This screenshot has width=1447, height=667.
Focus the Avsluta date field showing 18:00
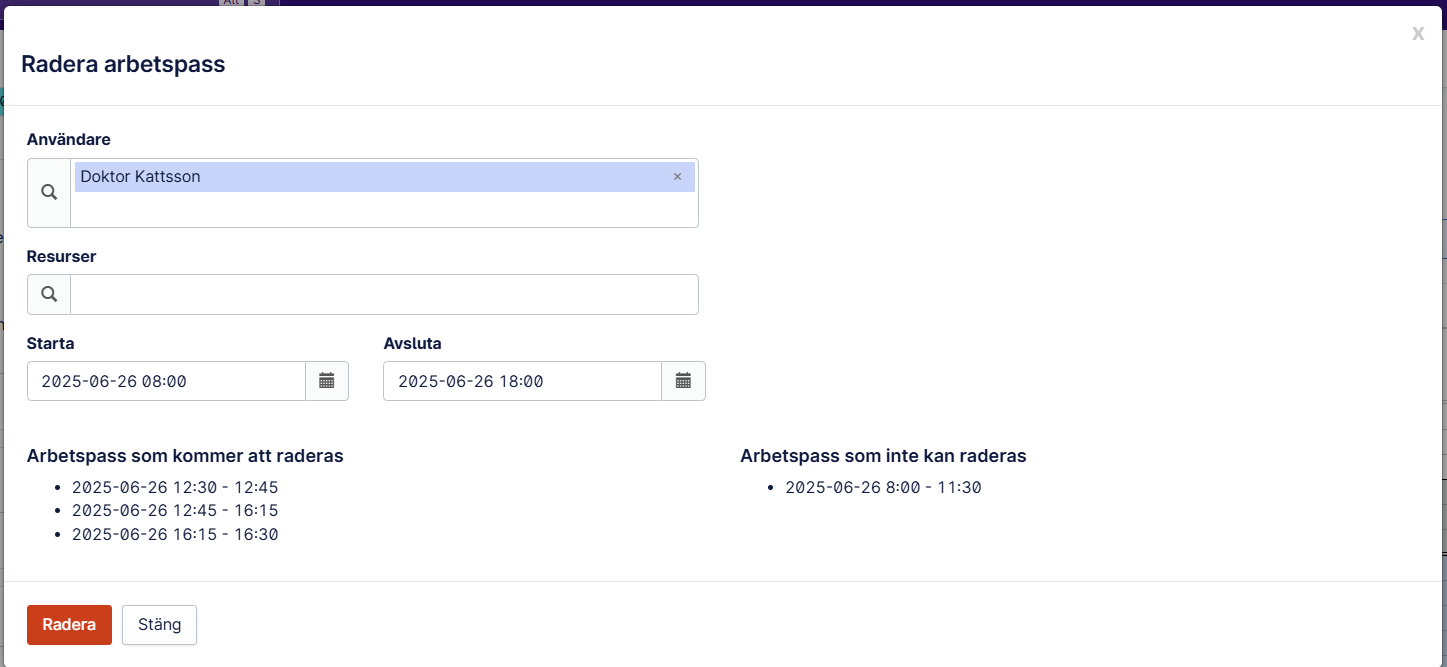point(522,381)
